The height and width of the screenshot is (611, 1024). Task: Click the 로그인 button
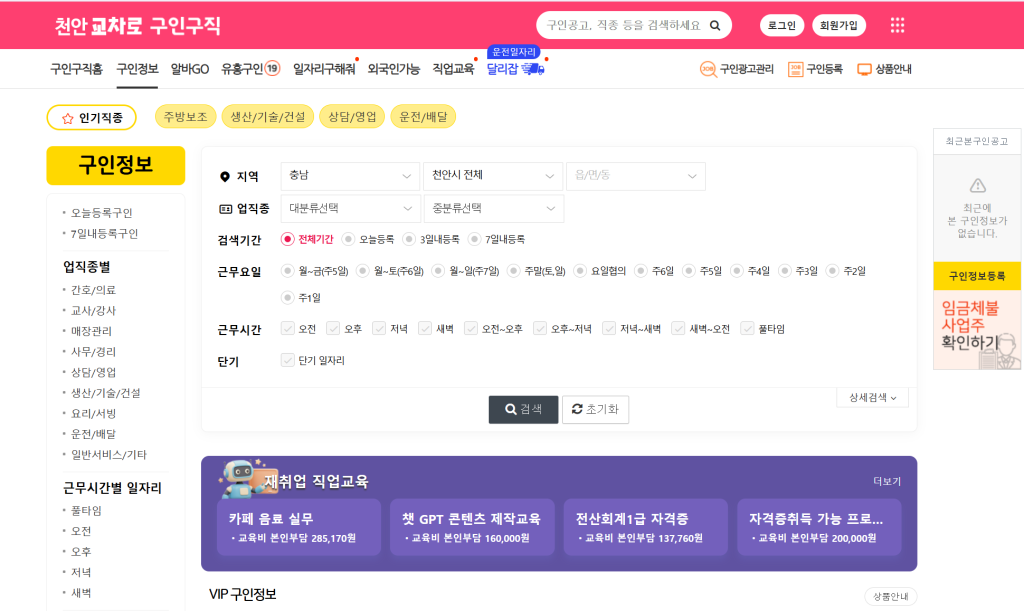point(782,25)
